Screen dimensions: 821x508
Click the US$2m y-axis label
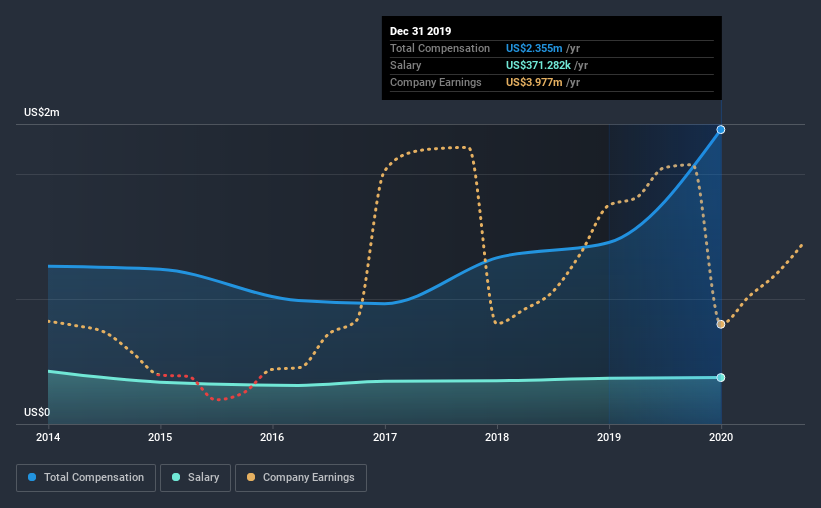pos(41,112)
